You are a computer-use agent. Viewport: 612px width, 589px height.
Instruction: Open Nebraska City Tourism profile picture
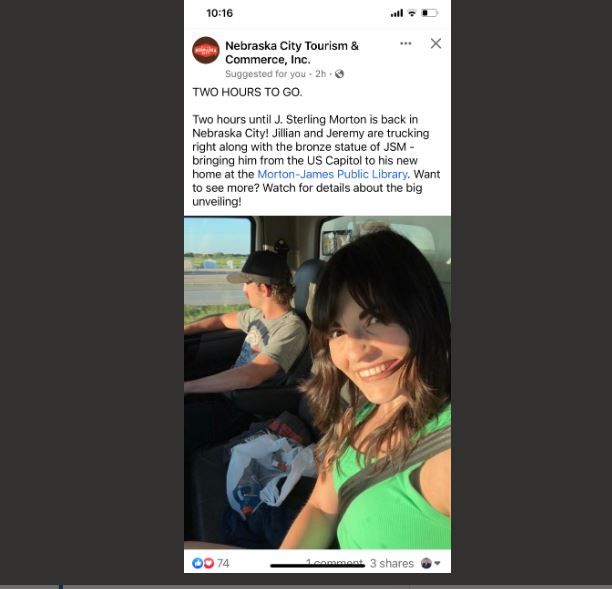206,50
